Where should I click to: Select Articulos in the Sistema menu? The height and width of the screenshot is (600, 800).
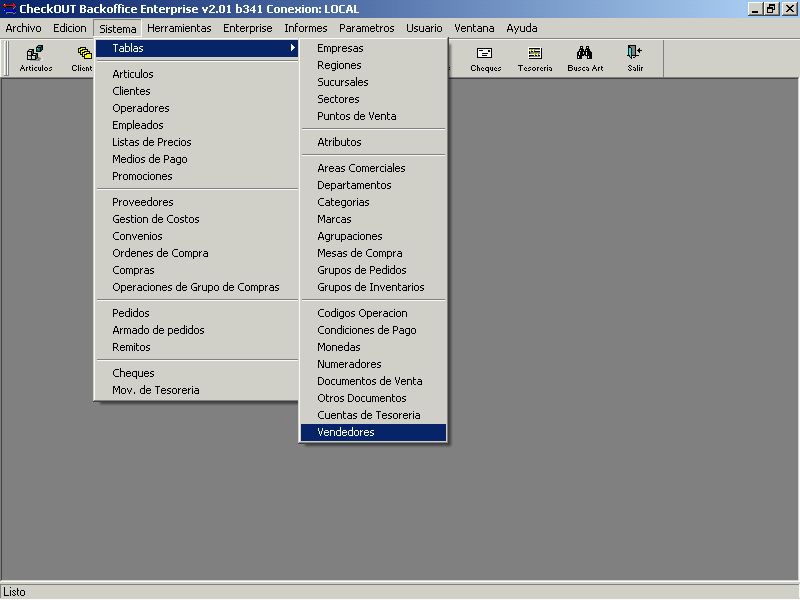click(197, 74)
